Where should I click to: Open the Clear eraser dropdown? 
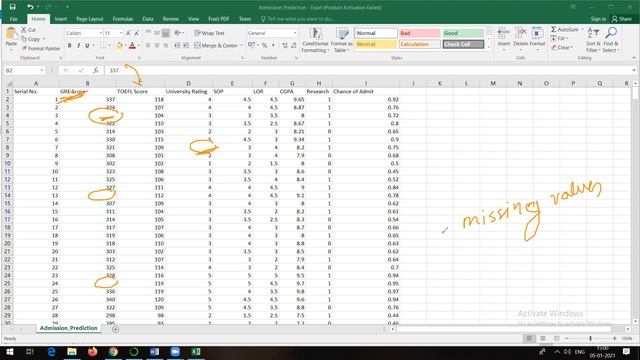tap(562, 47)
